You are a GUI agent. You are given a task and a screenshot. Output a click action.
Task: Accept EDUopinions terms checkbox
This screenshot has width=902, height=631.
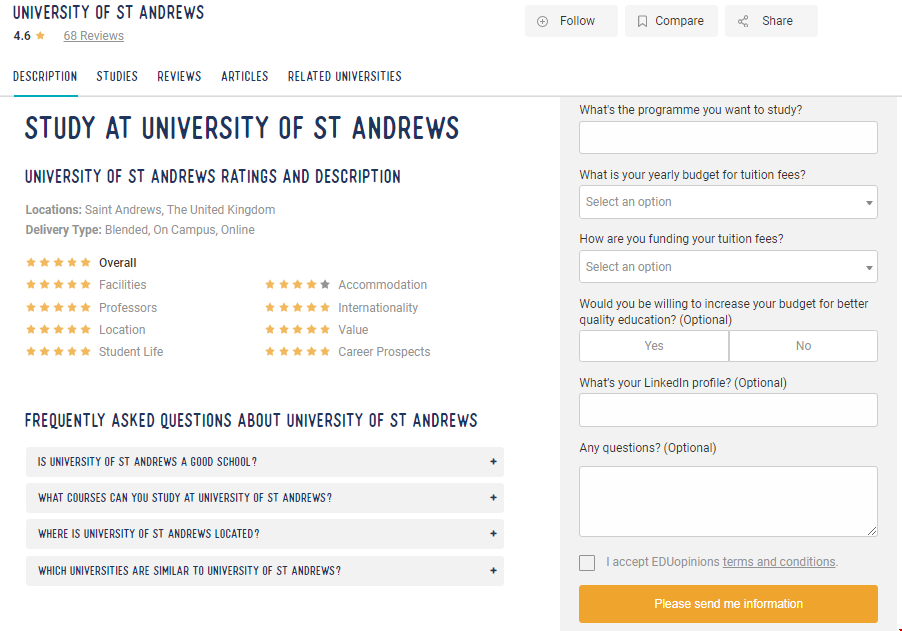pyautogui.click(x=587, y=563)
